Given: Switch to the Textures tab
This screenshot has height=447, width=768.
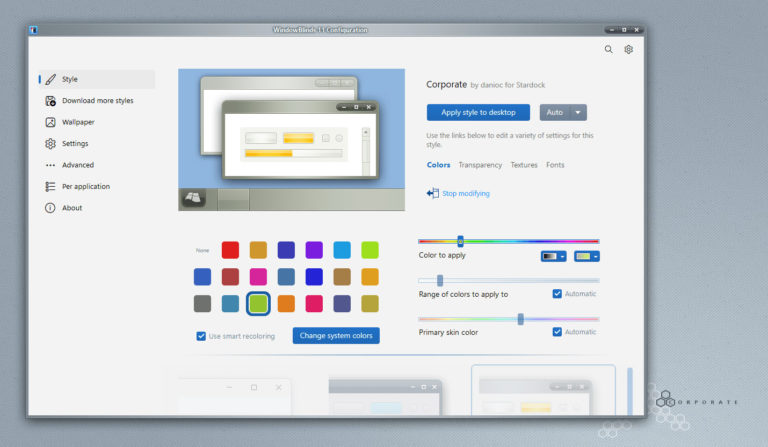Looking at the screenshot, I should coord(524,165).
